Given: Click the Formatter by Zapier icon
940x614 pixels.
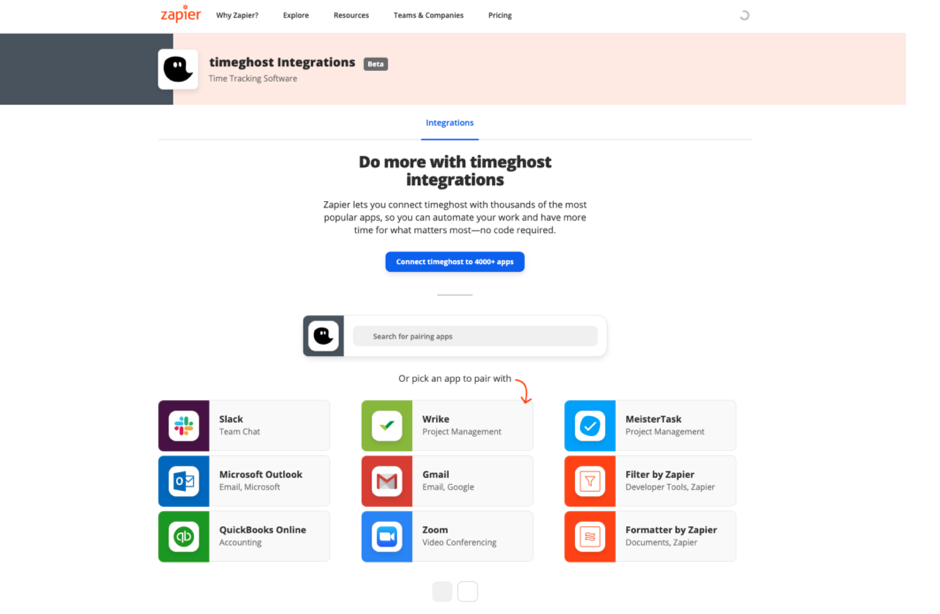Looking at the screenshot, I should tap(590, 536).
